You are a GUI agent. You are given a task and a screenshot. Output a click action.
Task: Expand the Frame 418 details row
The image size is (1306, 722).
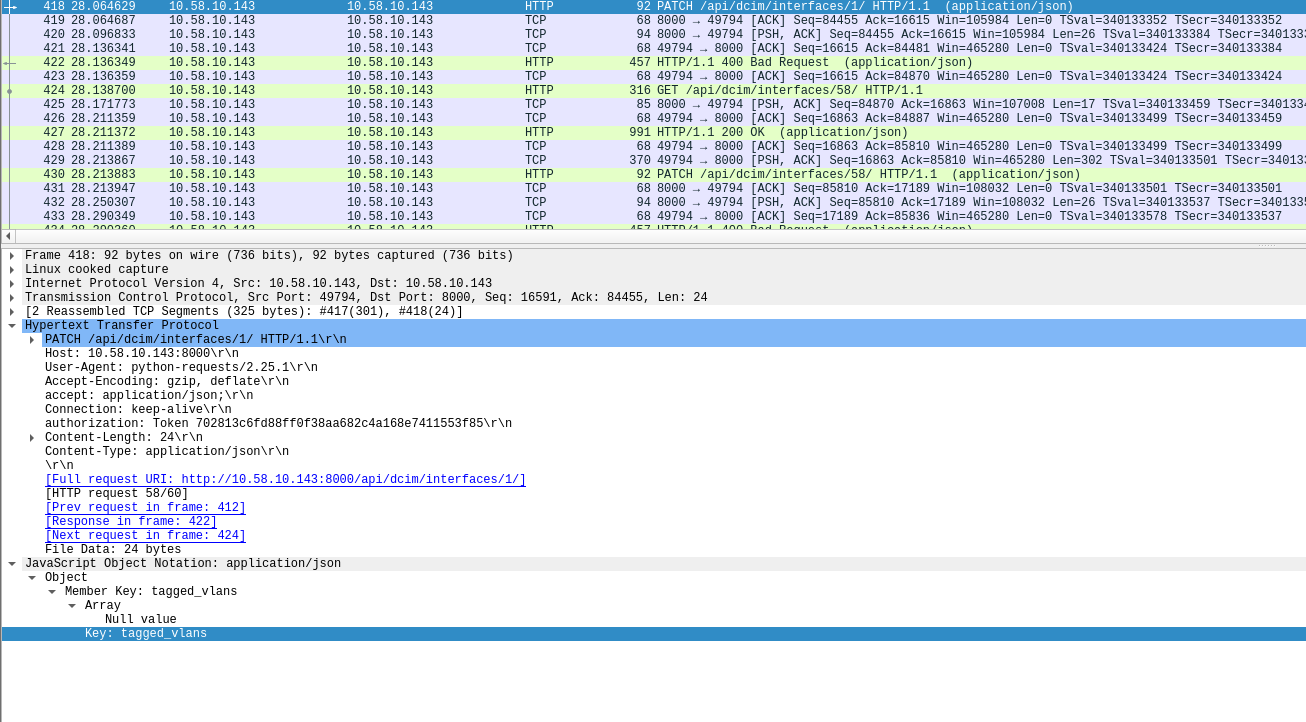point(12,256)
